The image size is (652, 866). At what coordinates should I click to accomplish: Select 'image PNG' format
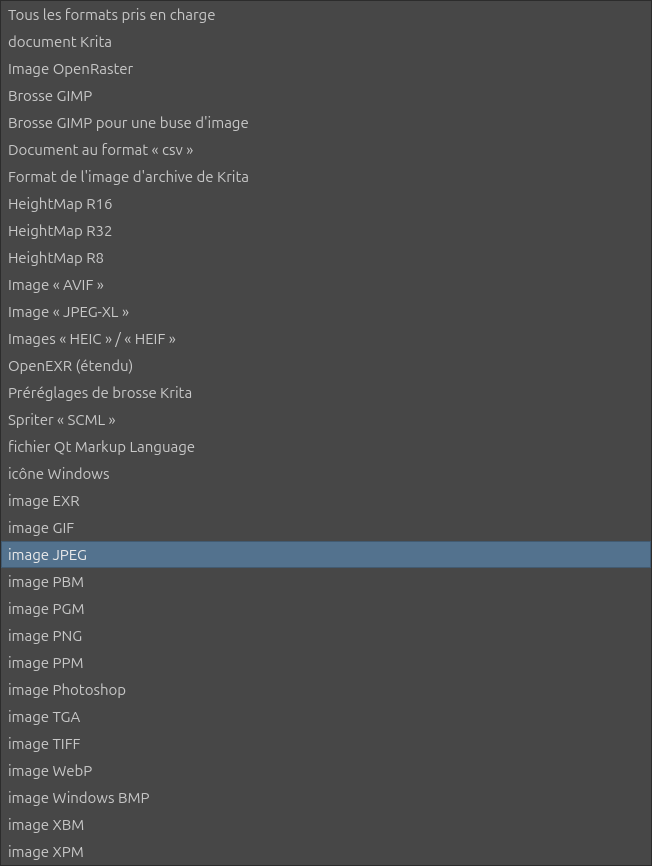point(326,636)
